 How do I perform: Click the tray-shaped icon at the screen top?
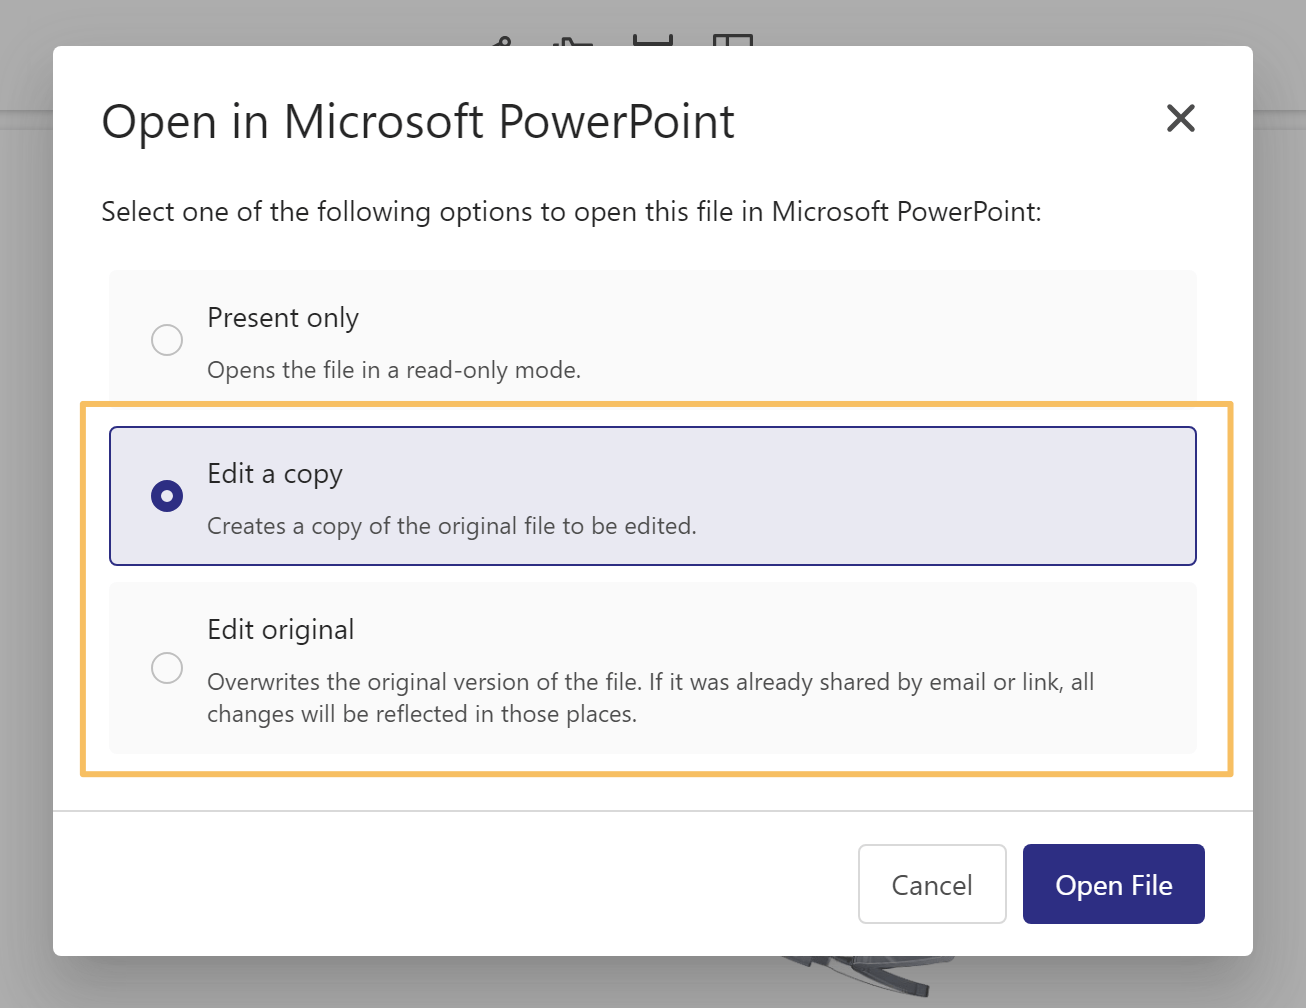click(x=652, y=40)
